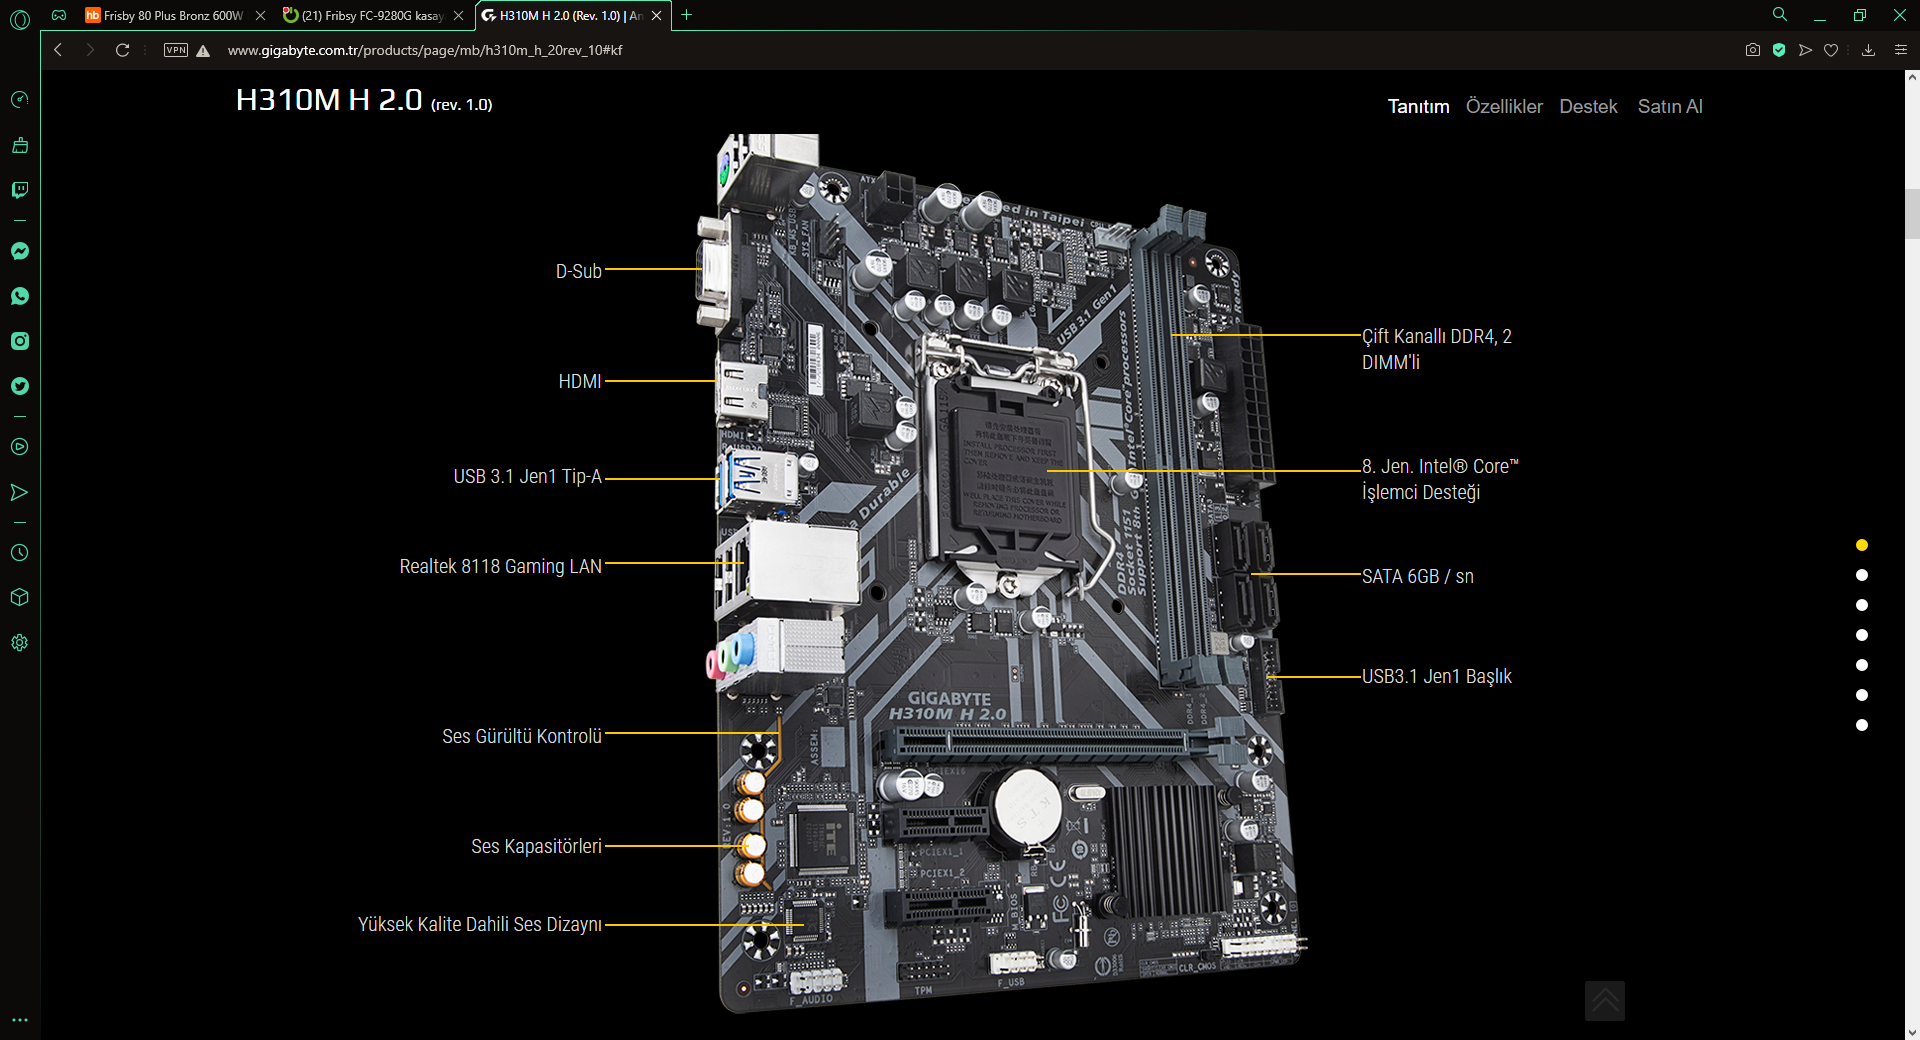1920x1040 pixels.
Task: Click the HDMI label
Action: coord(580,381)
